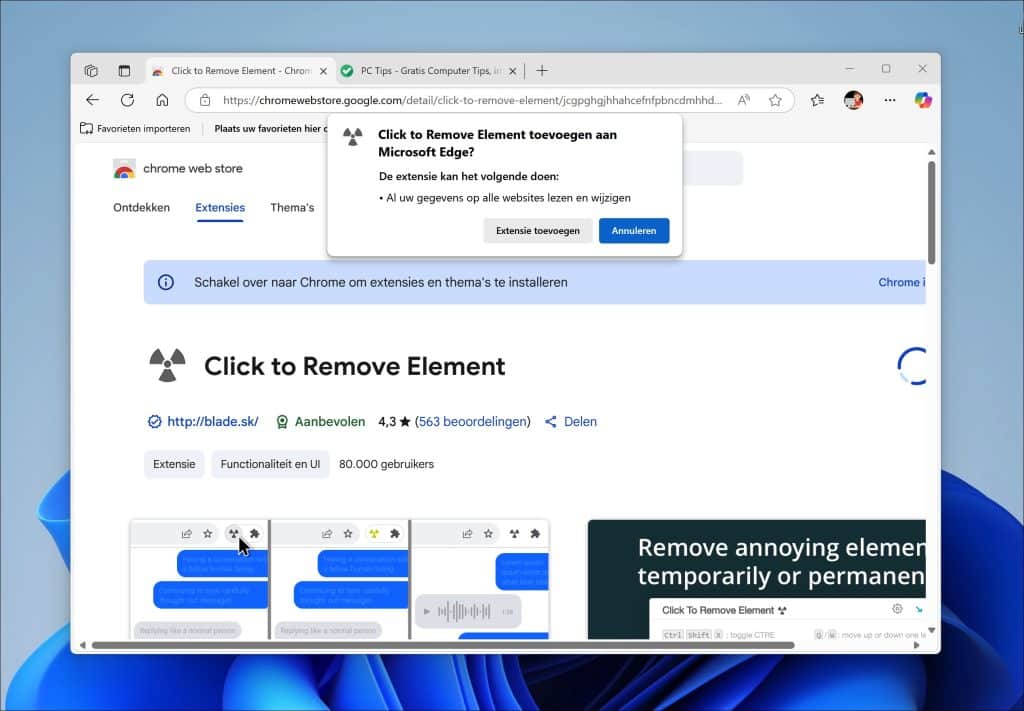Click the Click to Remove Element heading
This screenshot has height=711, width=1024.
coord(355,366)
